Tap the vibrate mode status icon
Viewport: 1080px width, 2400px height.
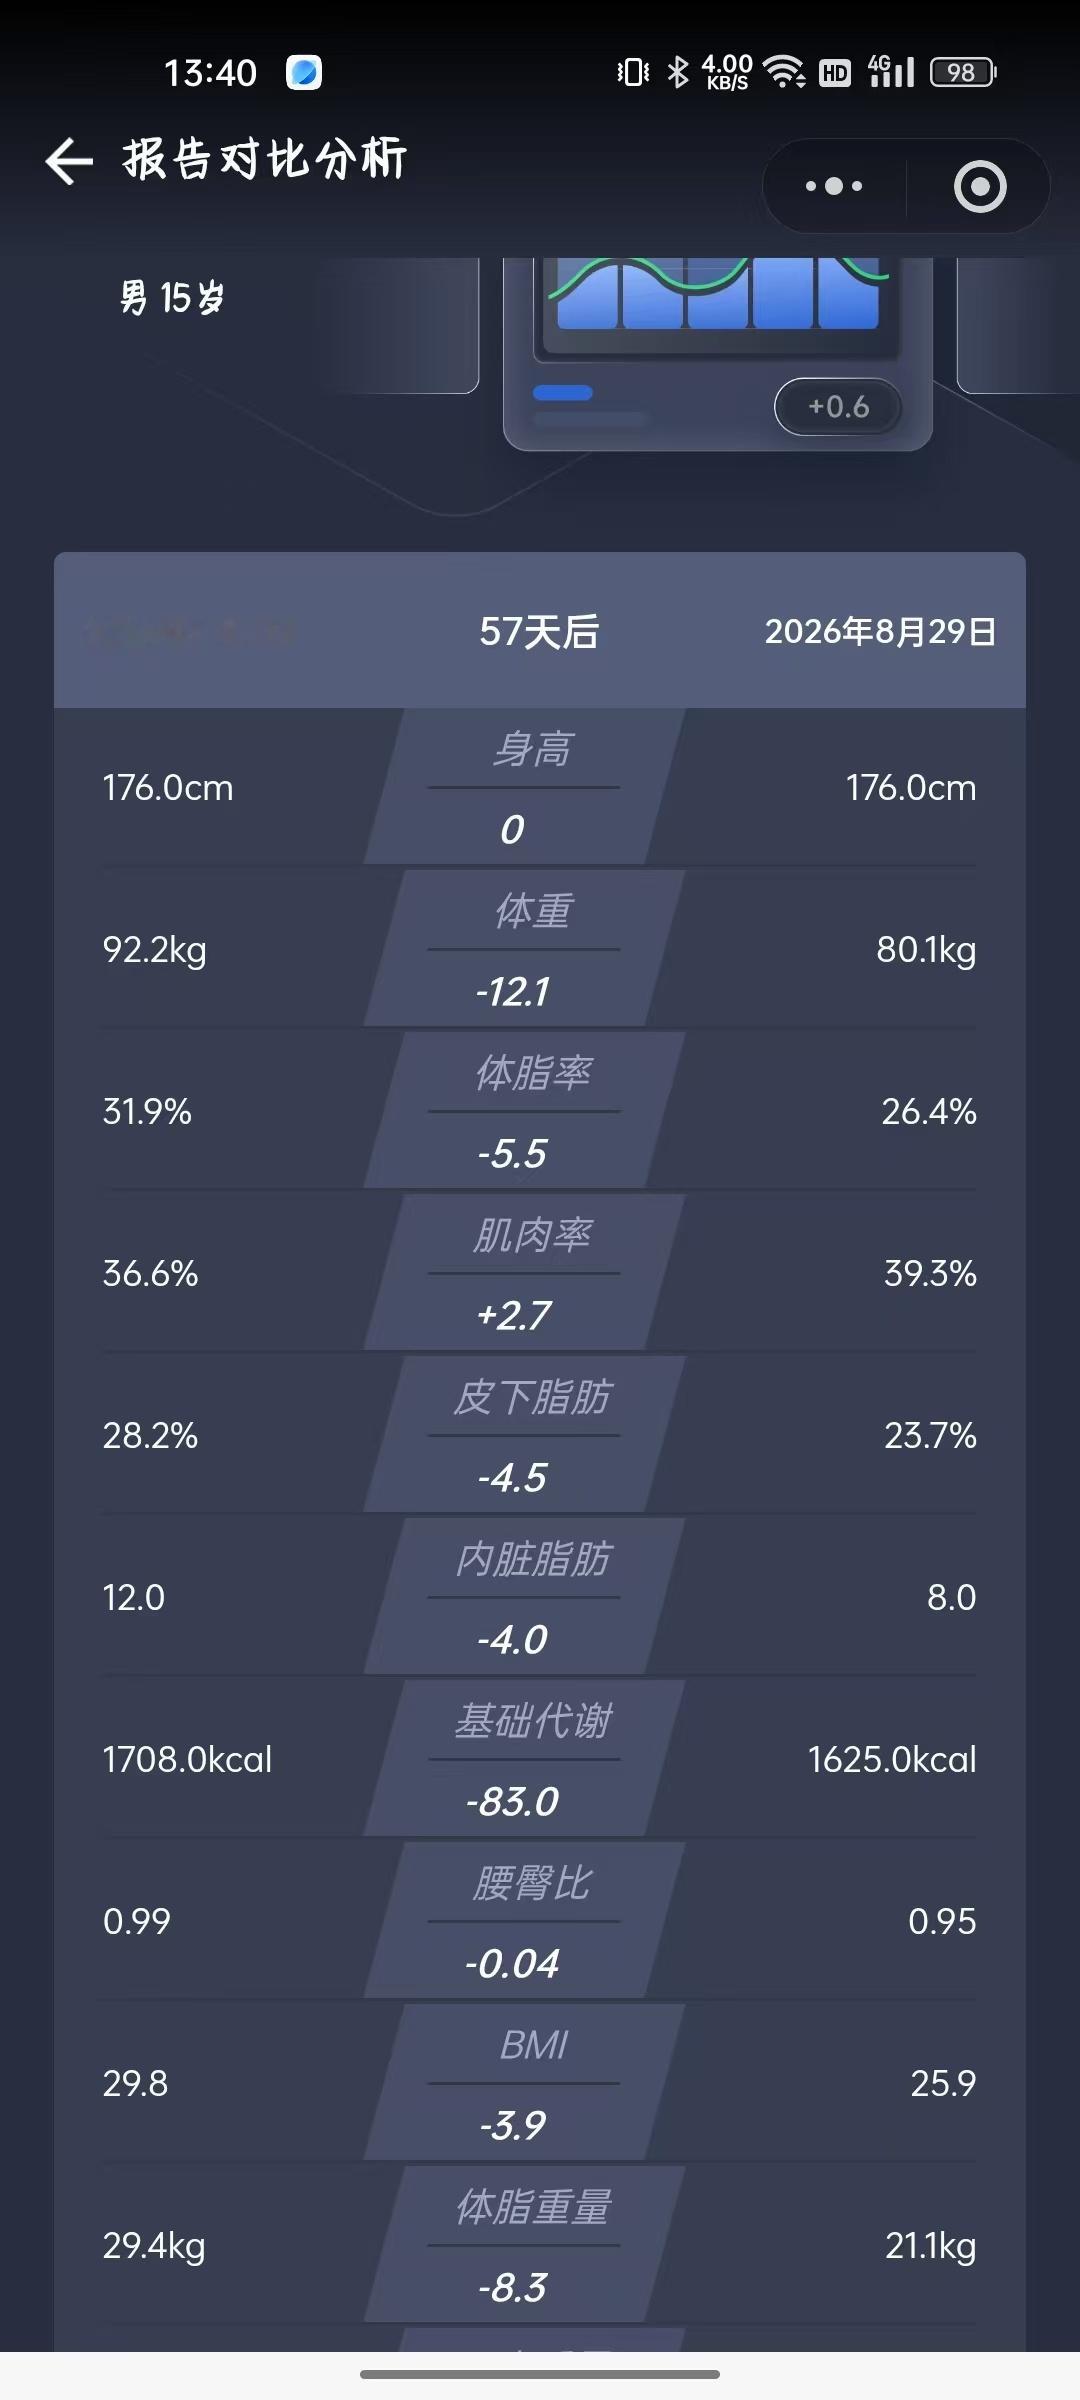tap(633, 72)
